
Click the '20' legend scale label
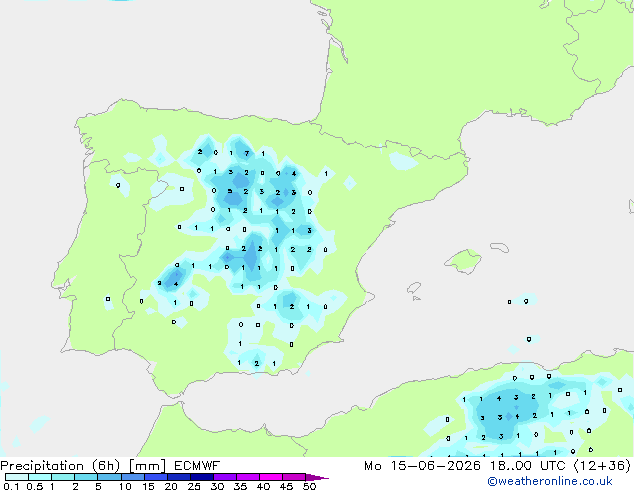[x=171, y=486]
